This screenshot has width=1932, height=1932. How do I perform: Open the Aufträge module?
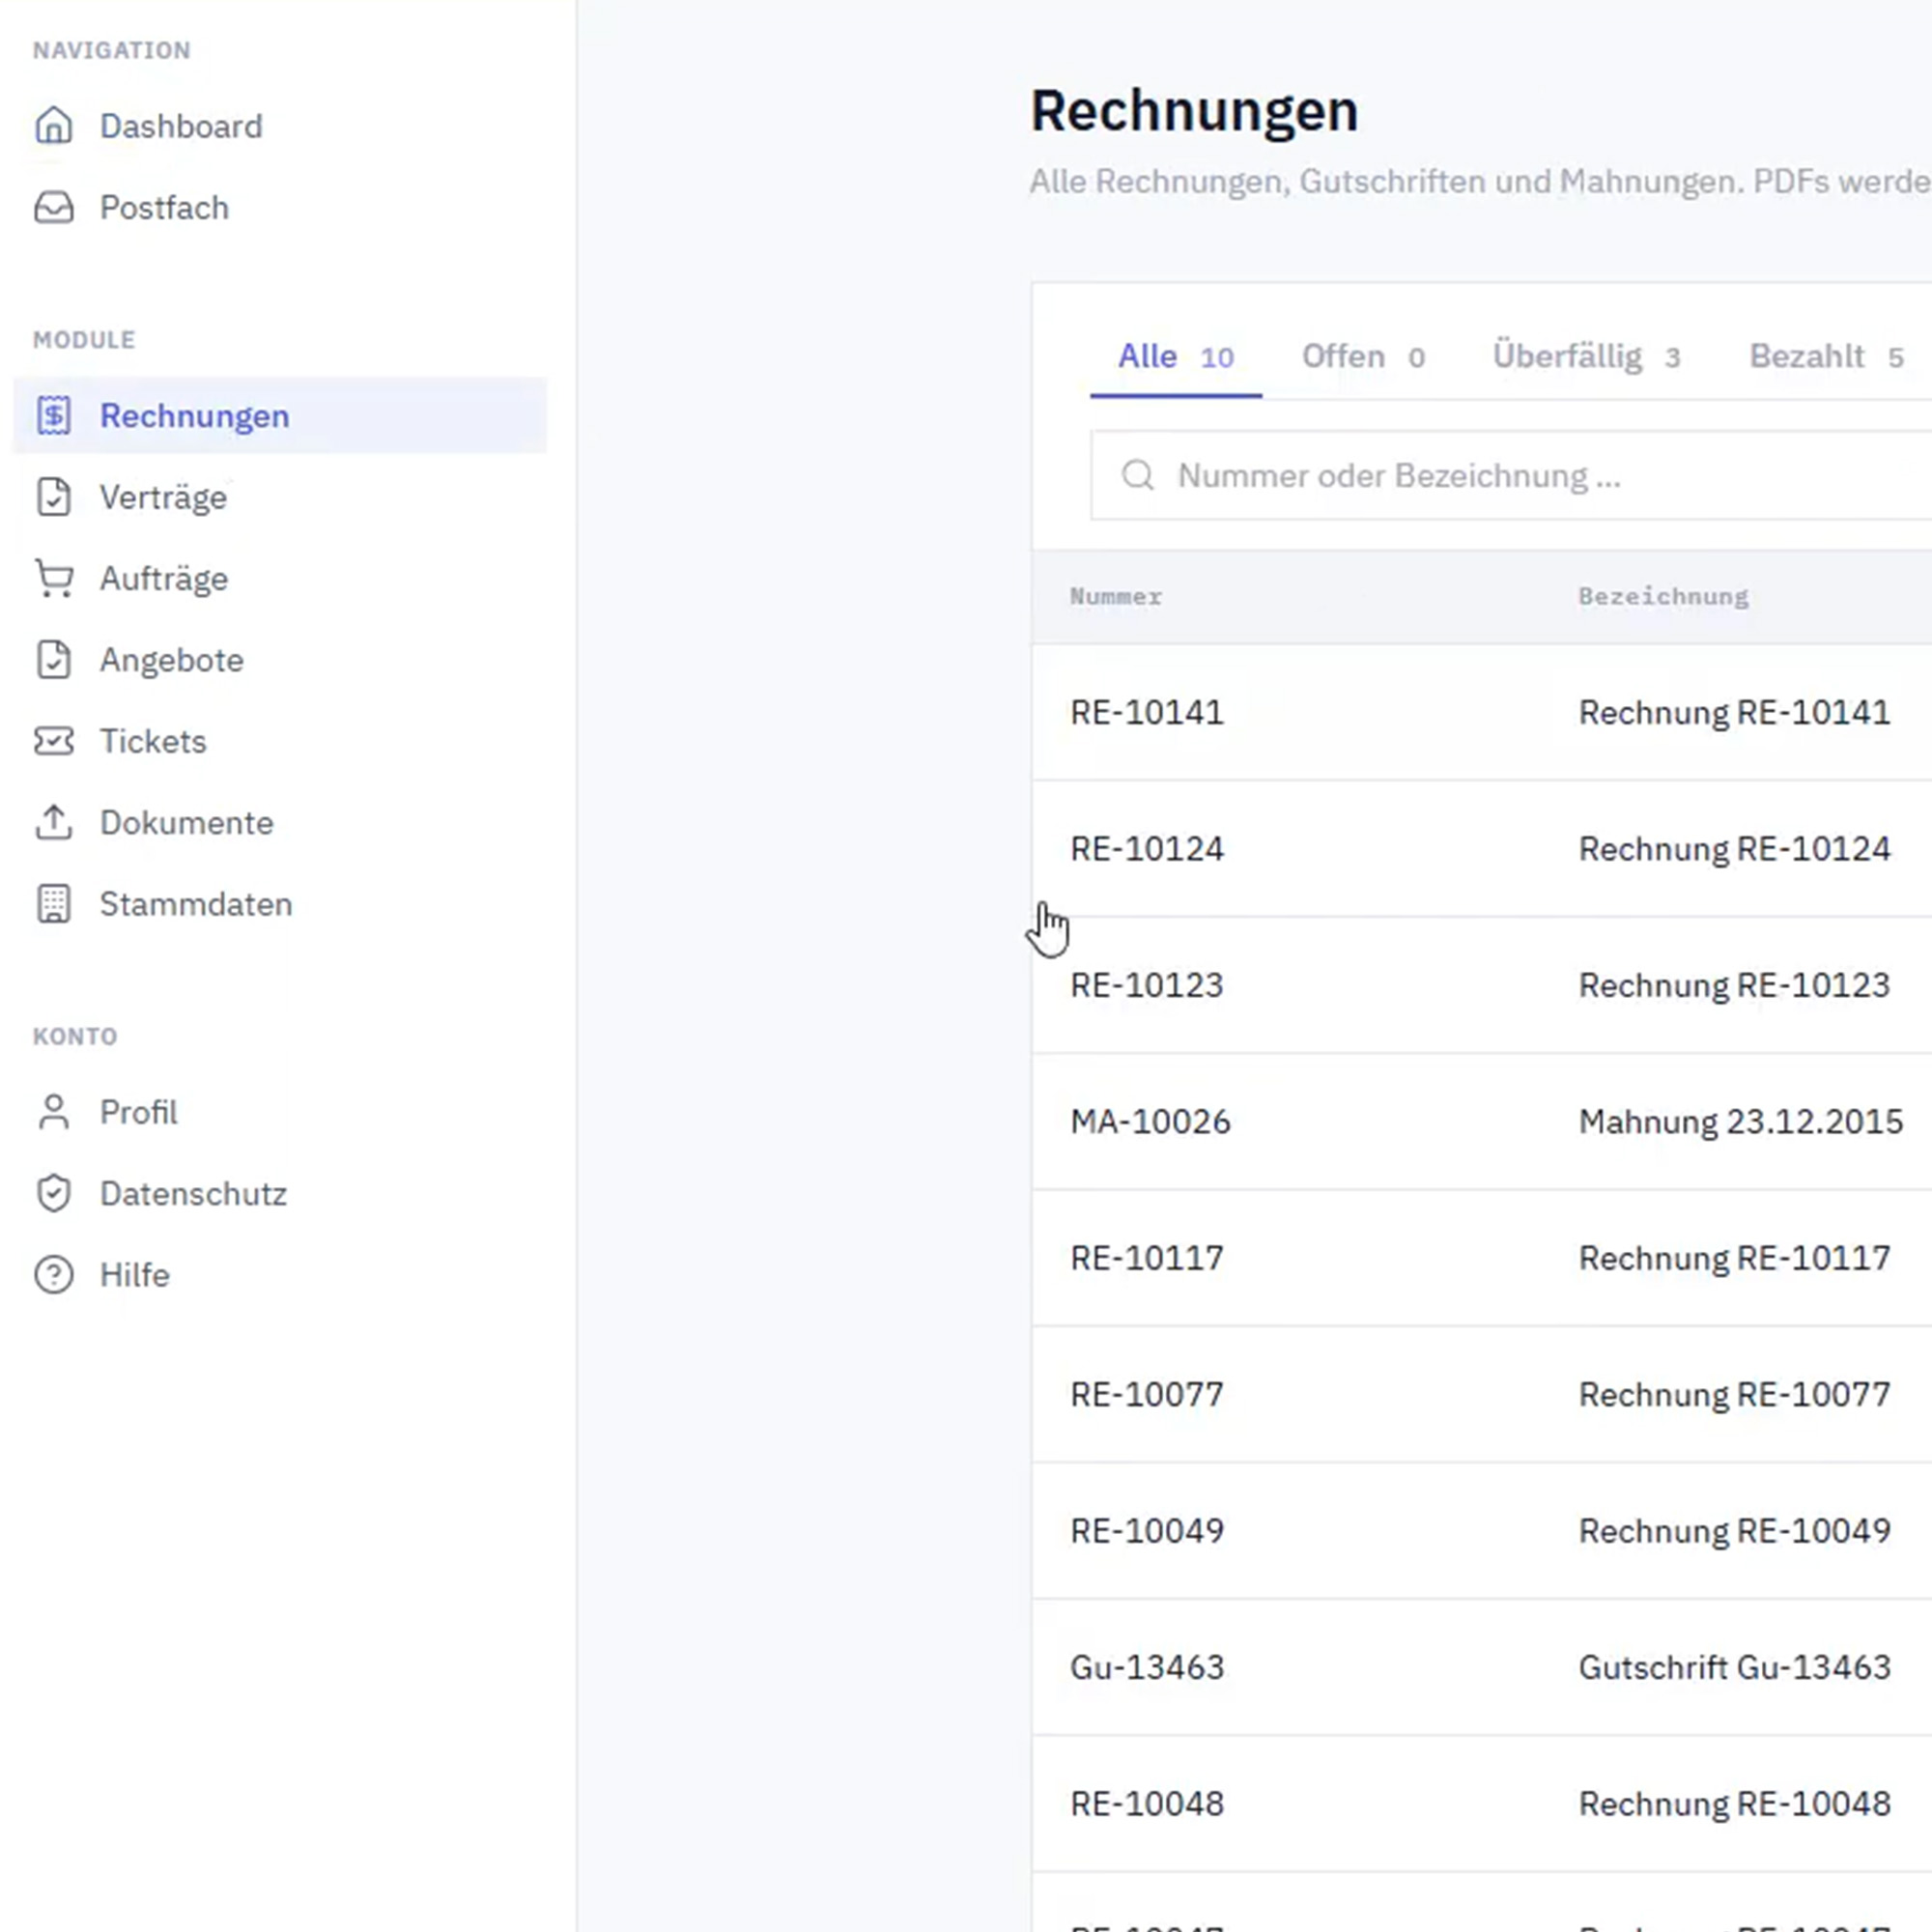tap(164, 579)
